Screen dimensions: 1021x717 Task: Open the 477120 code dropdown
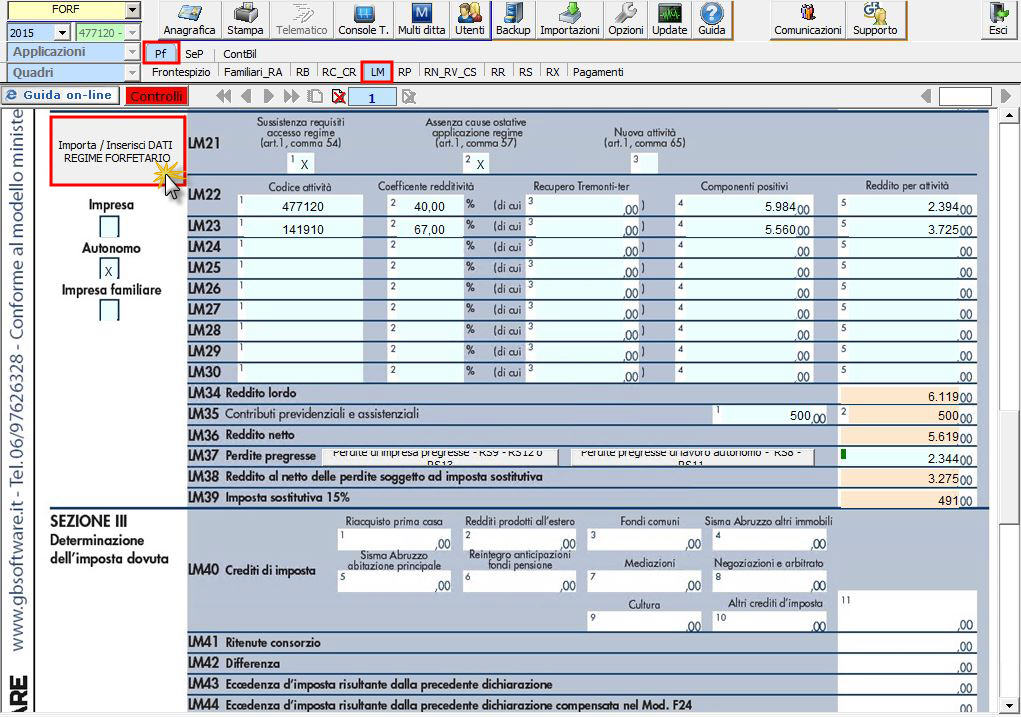(x=133, y=33)
